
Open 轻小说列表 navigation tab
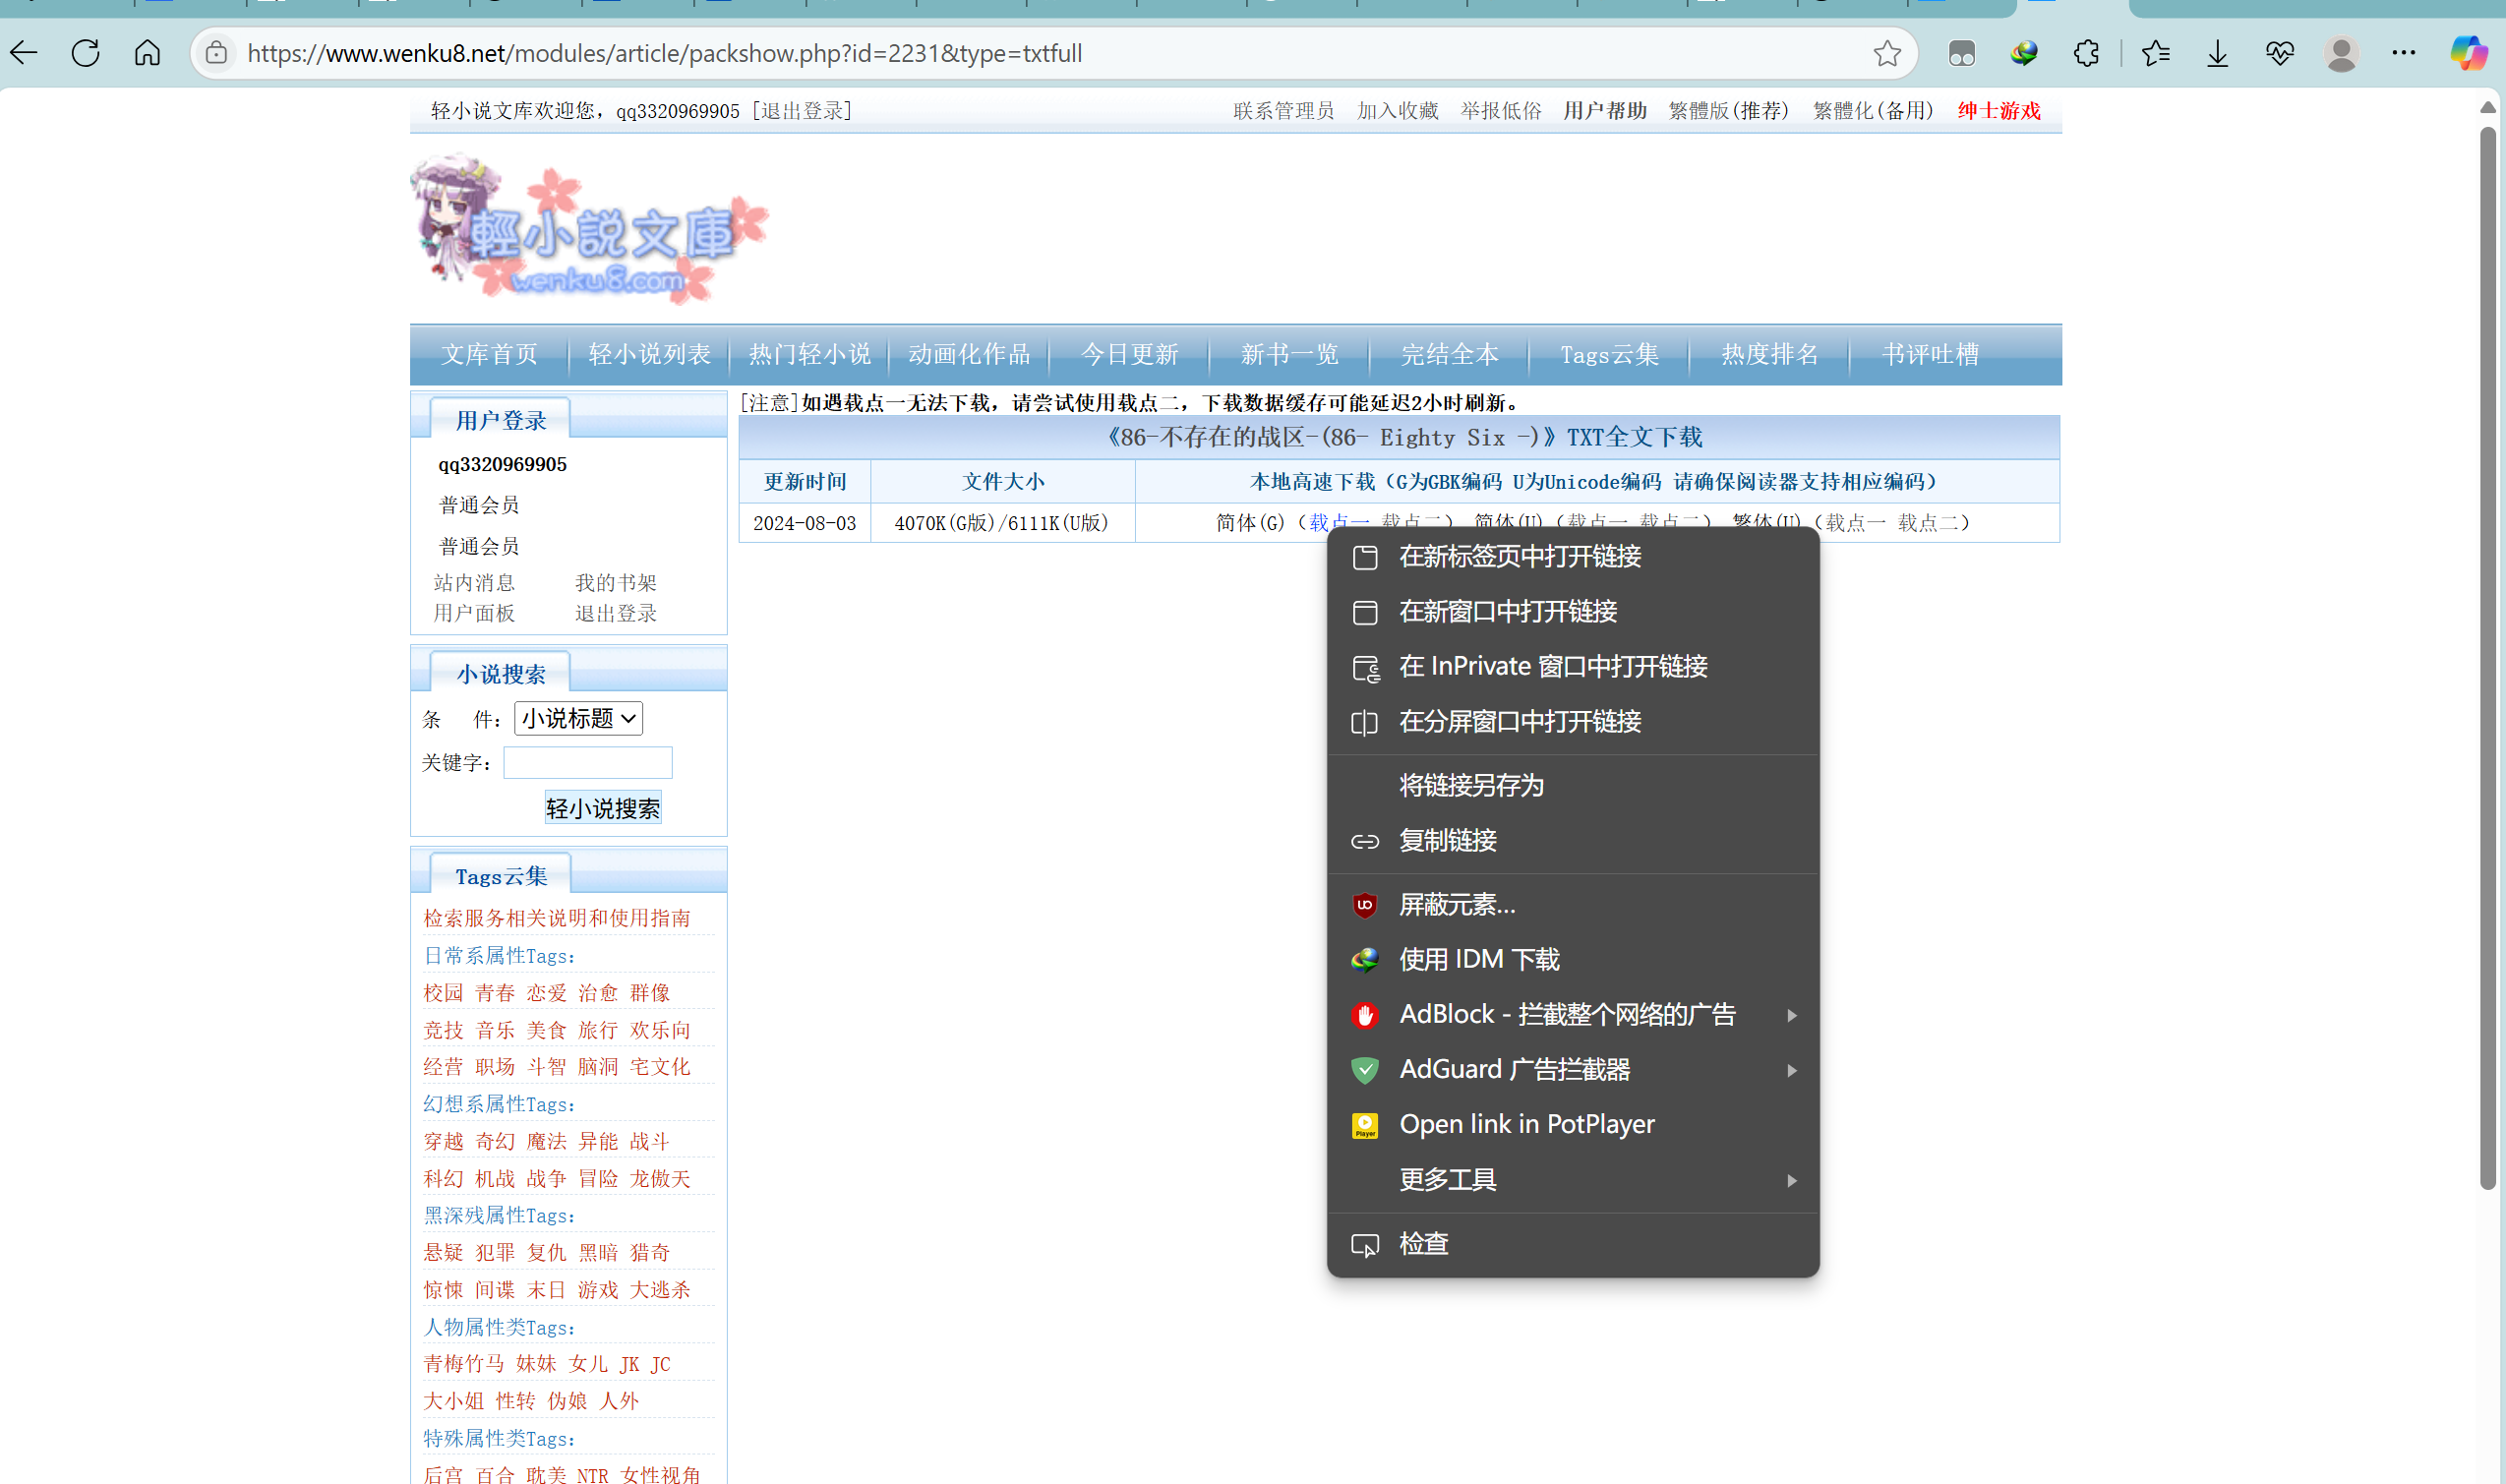click(x=649, y=354)
